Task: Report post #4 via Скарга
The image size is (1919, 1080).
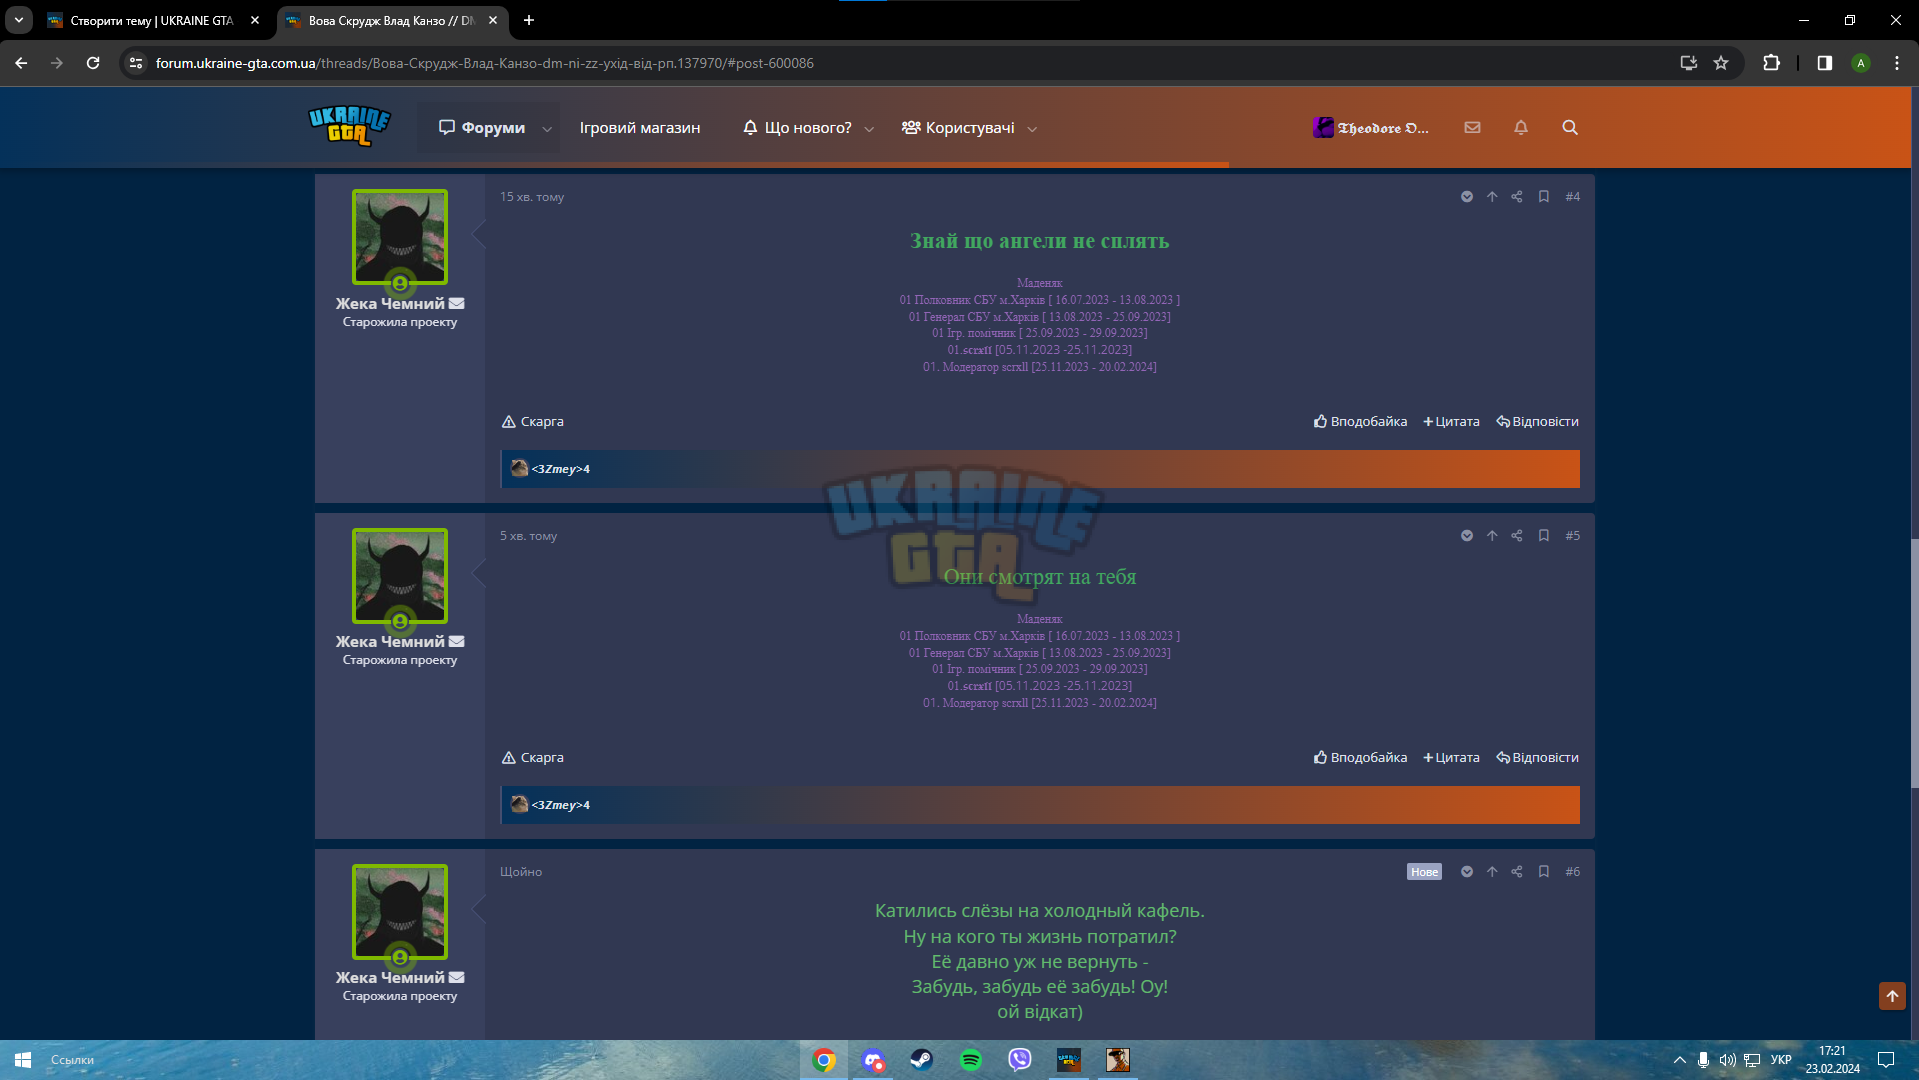Action: tap(533, 422)
